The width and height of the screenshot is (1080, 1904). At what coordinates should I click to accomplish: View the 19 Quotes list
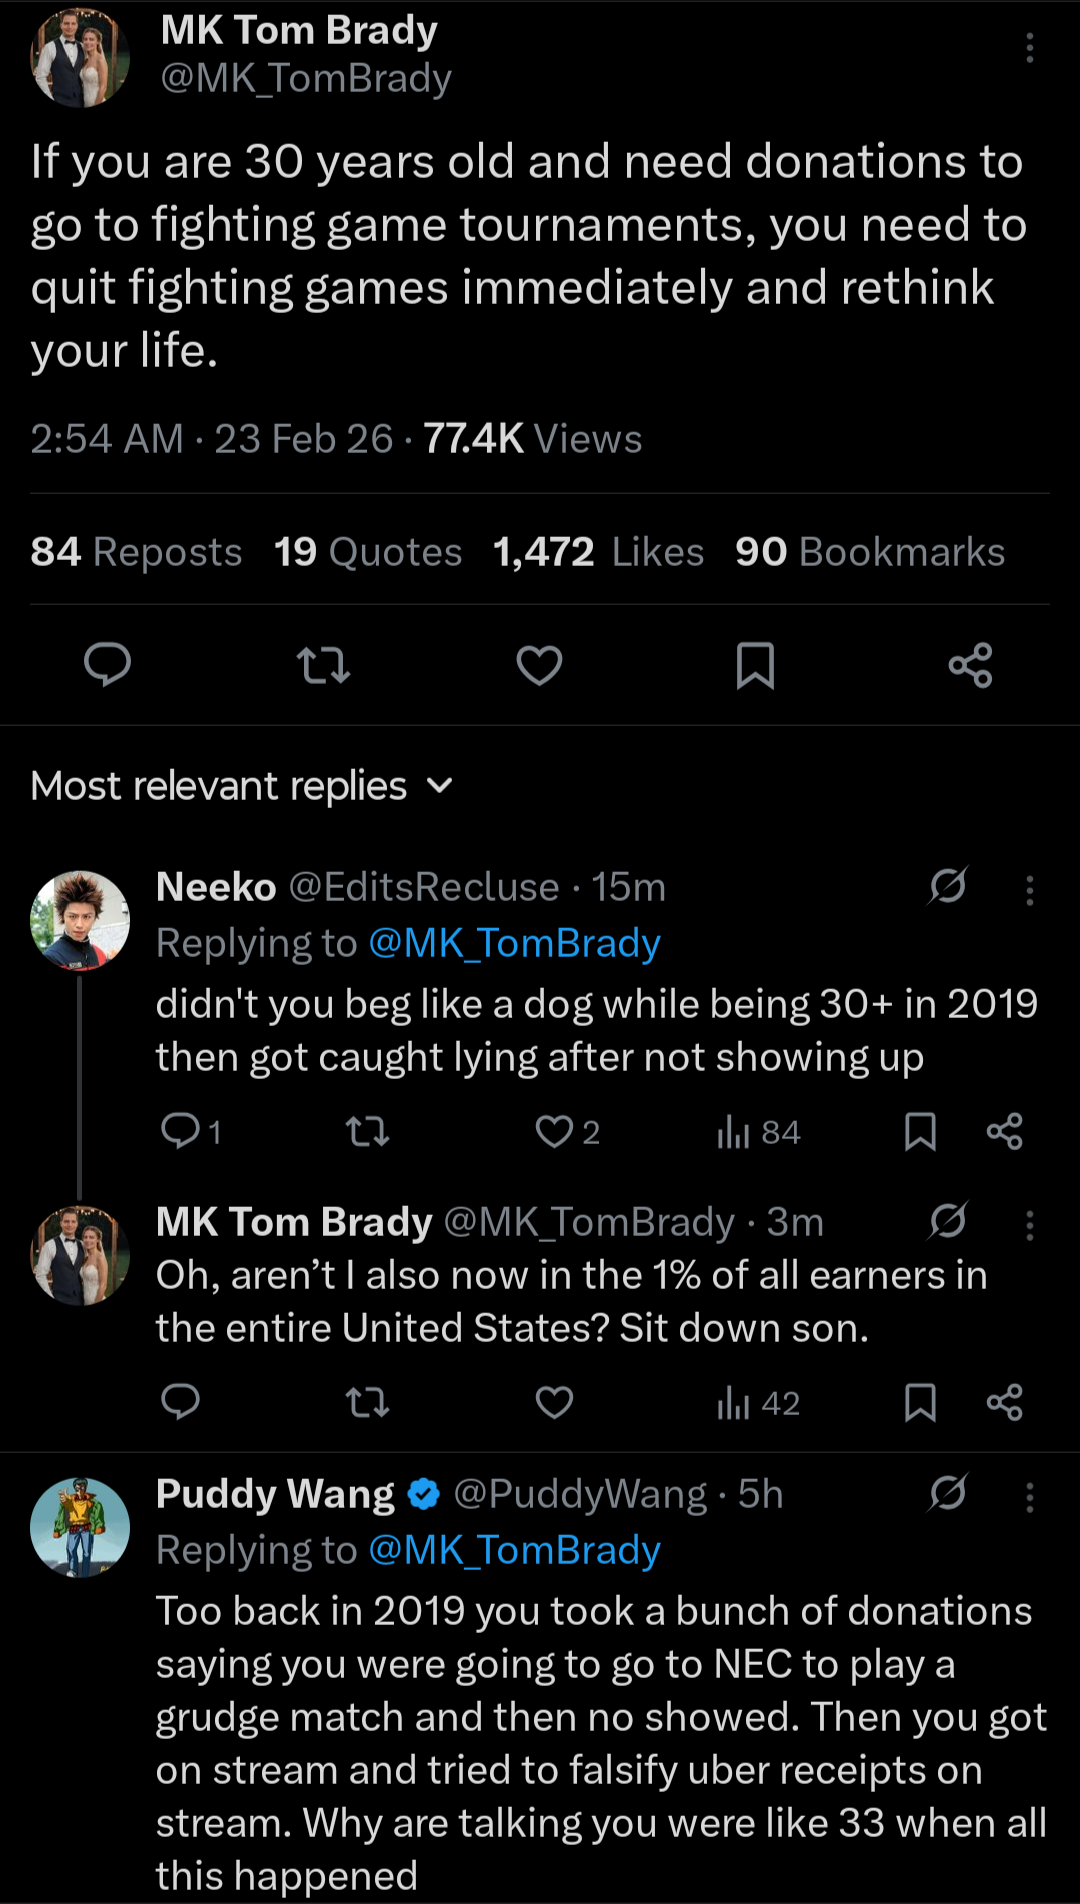pyautogui.click(x=368, y=552)
